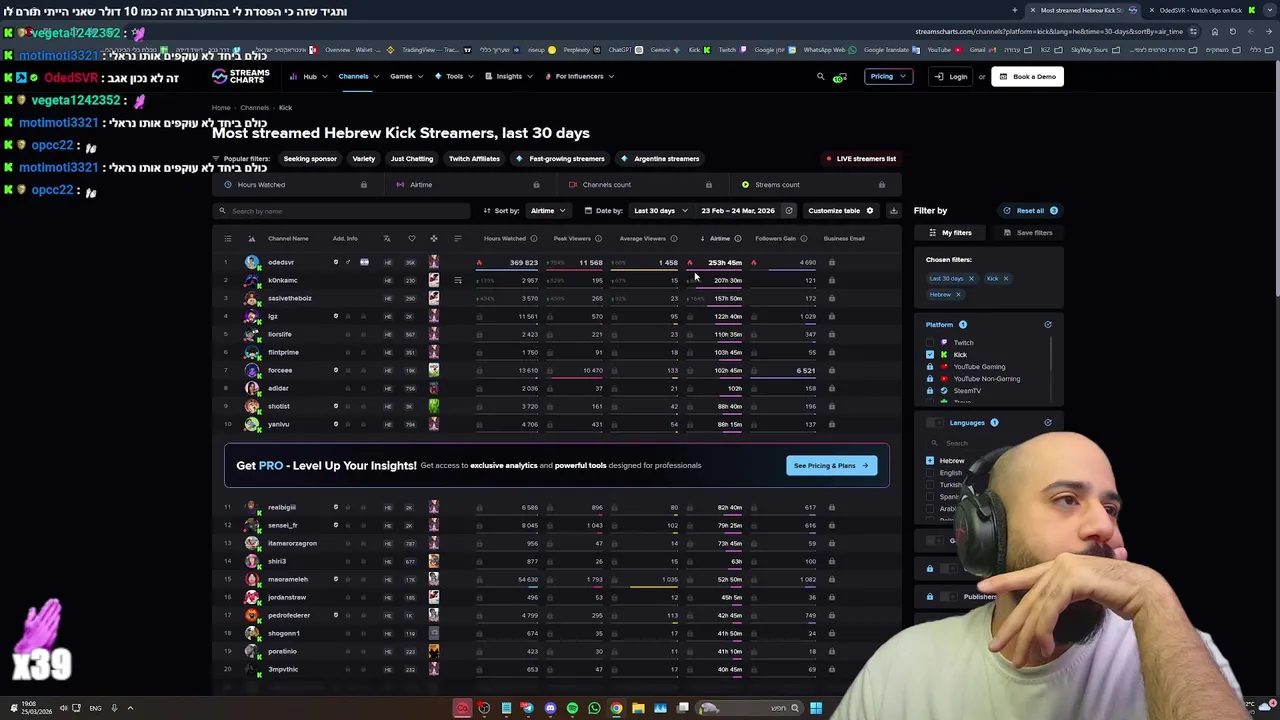Click locked YouTube Non-Gaming platform option
The width and height of the screenshot is (1280, 720).
click(x=973, y=379)
